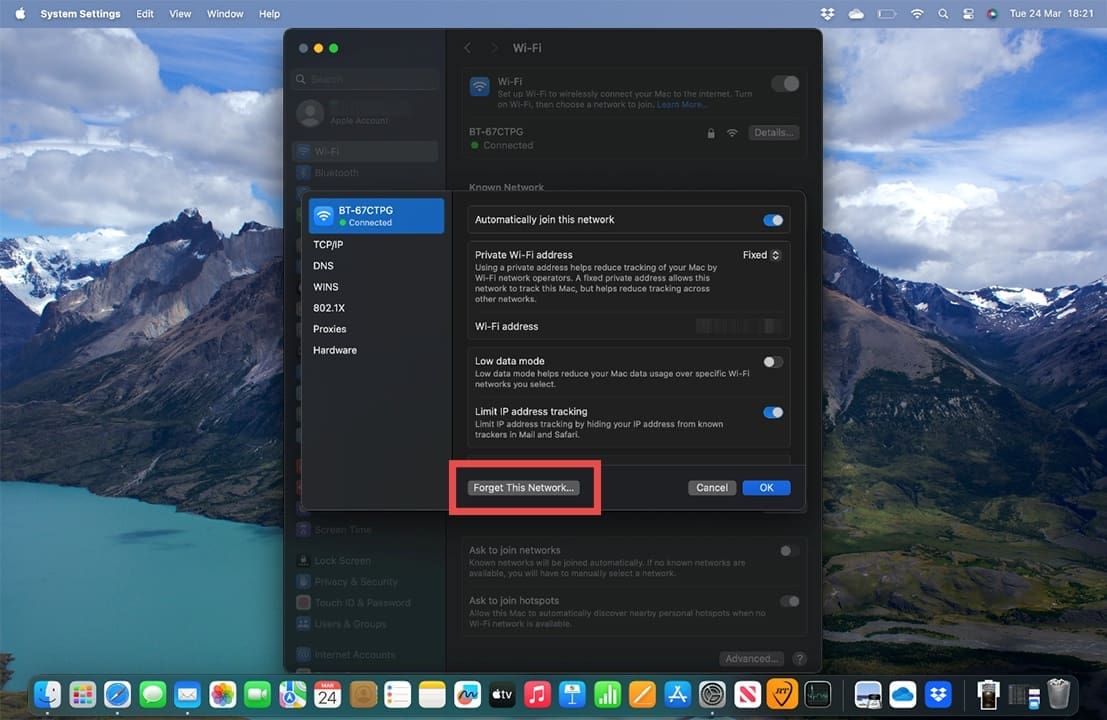1107x720 pixels.
Task: Click Cancel in the network details dialog
Action: pos(712,488)
